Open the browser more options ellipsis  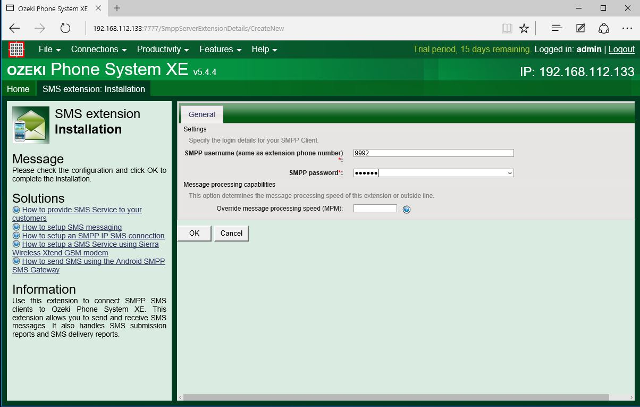pos(627,28)
